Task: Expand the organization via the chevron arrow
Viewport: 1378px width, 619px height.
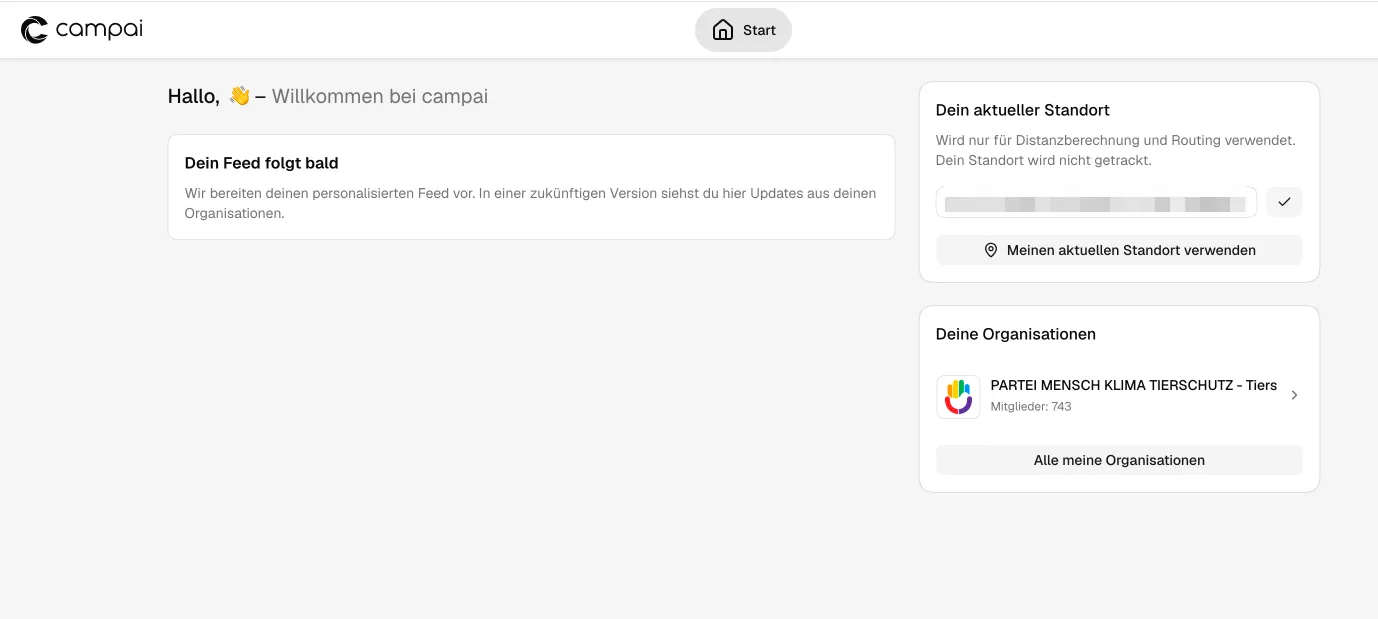Action: click(1294, 395)
